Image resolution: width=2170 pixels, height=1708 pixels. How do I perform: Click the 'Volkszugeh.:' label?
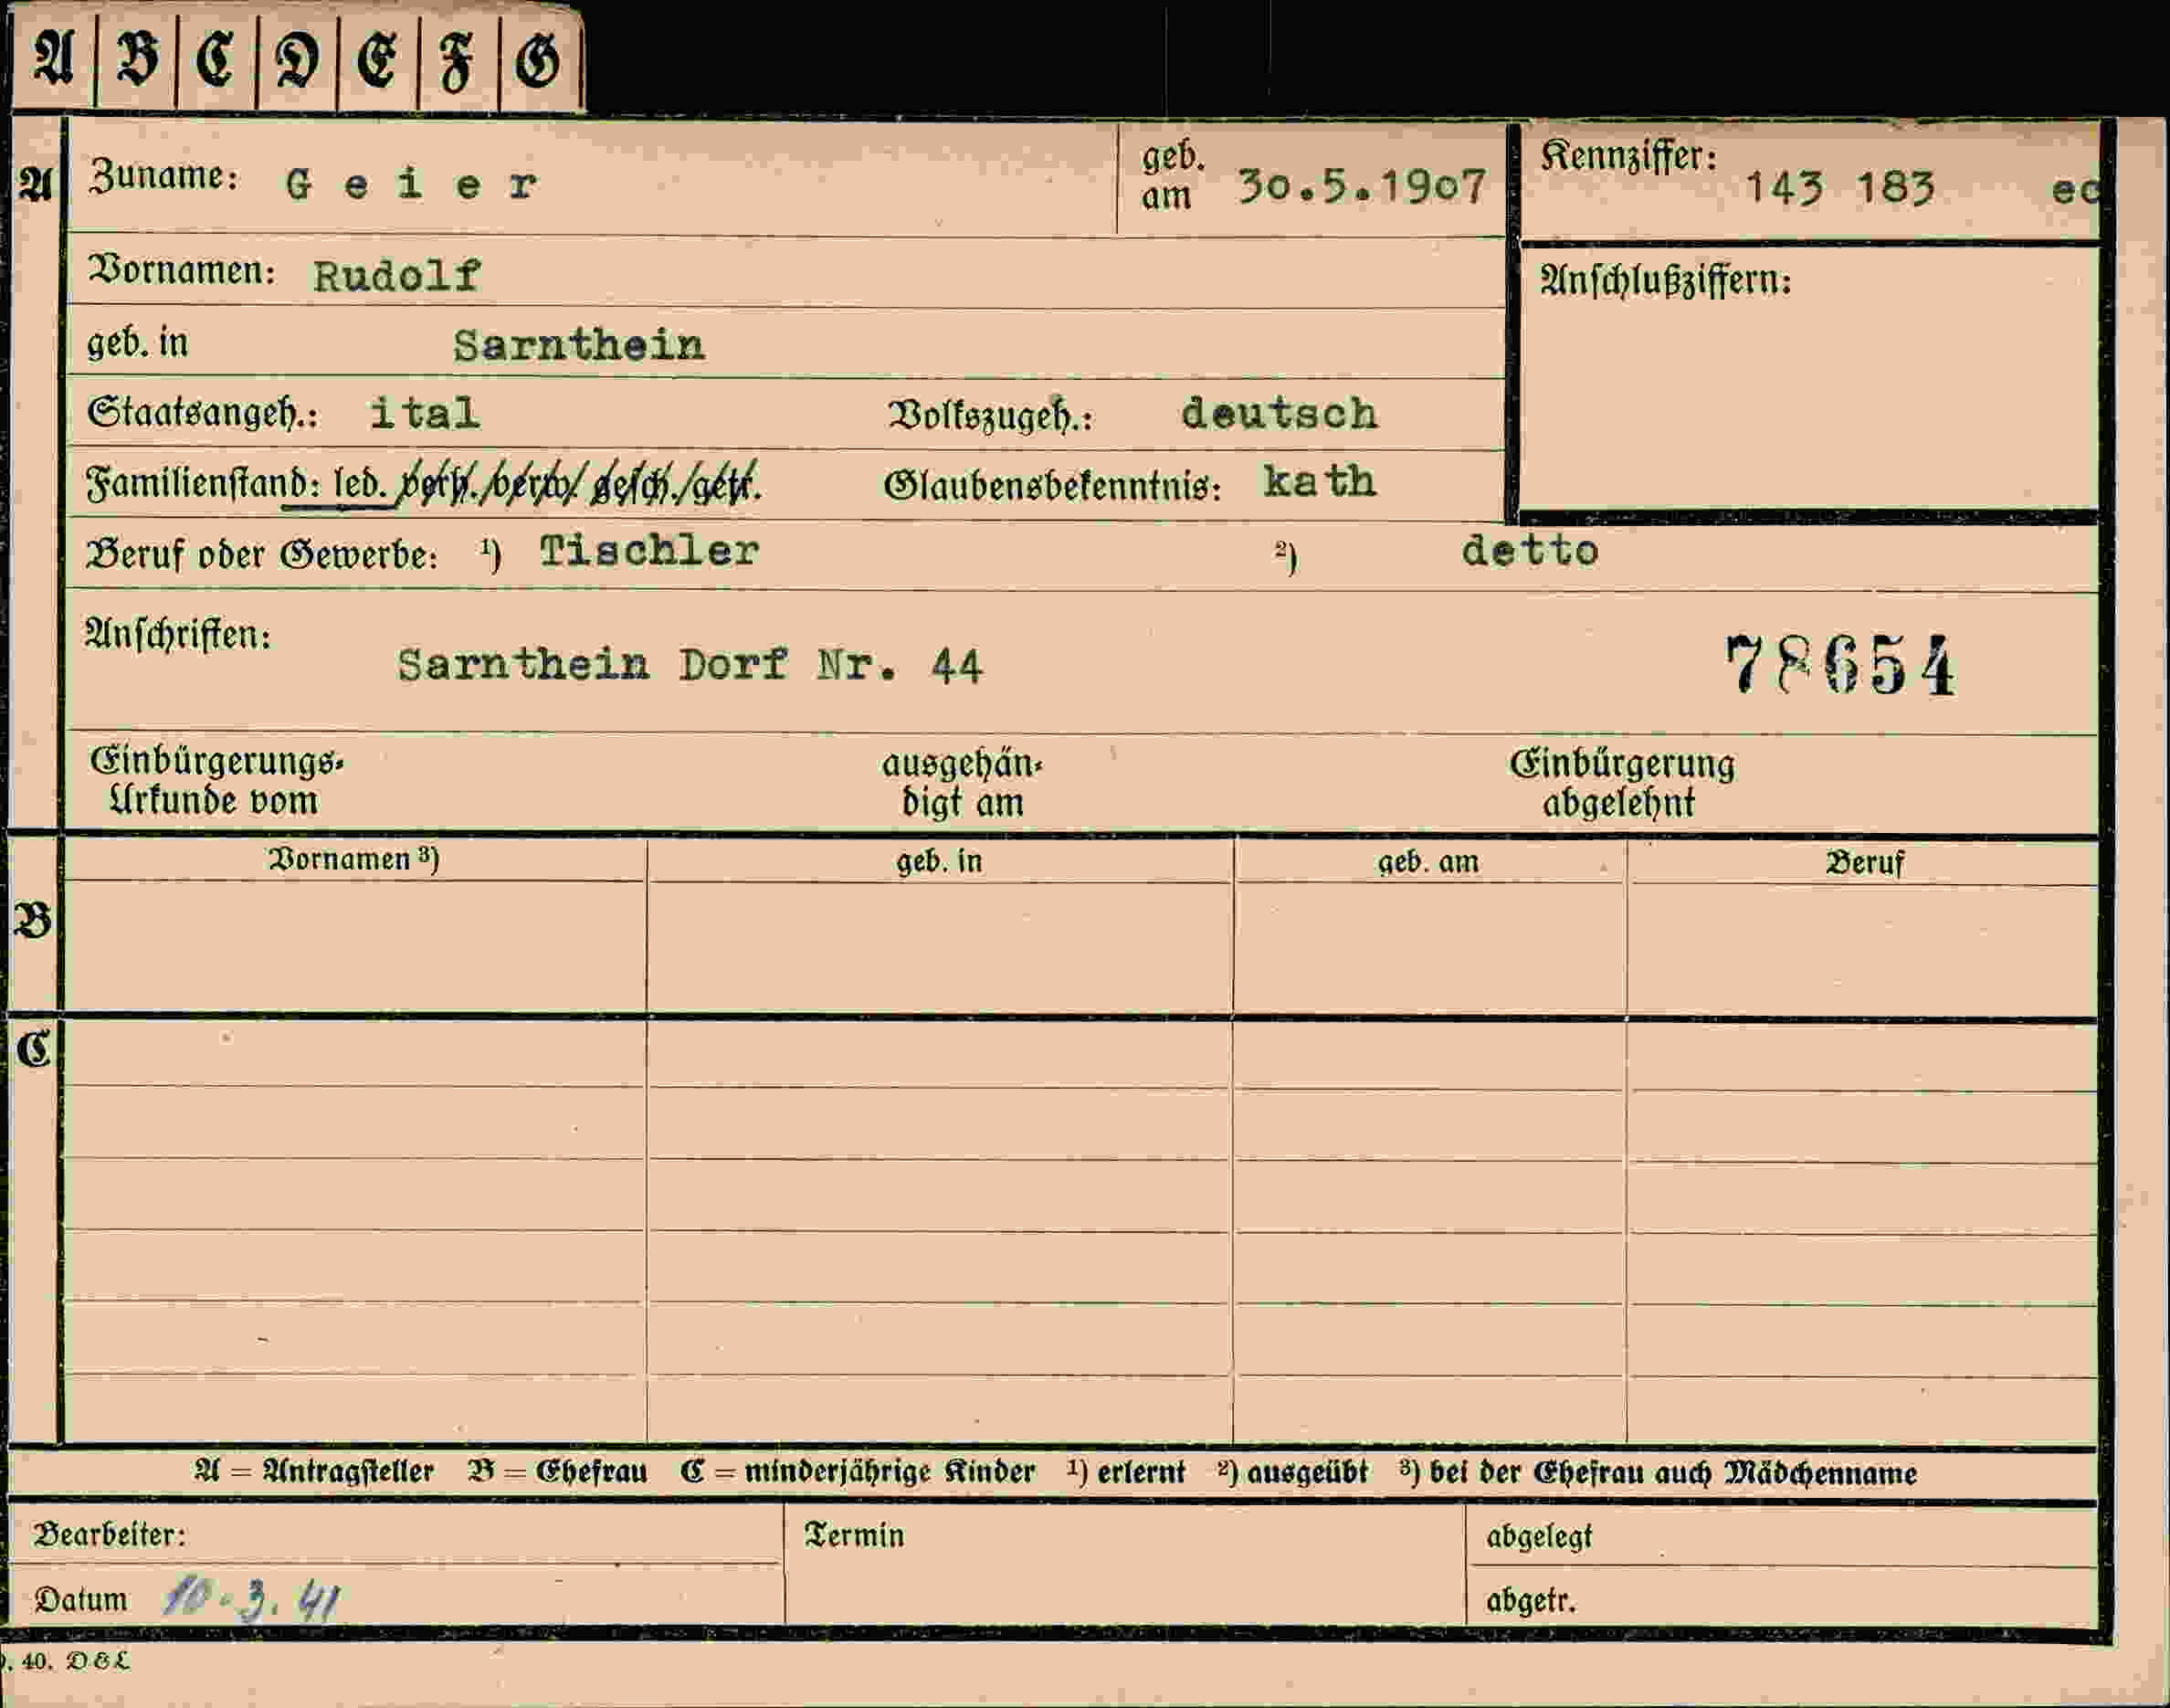coord(989,416)
